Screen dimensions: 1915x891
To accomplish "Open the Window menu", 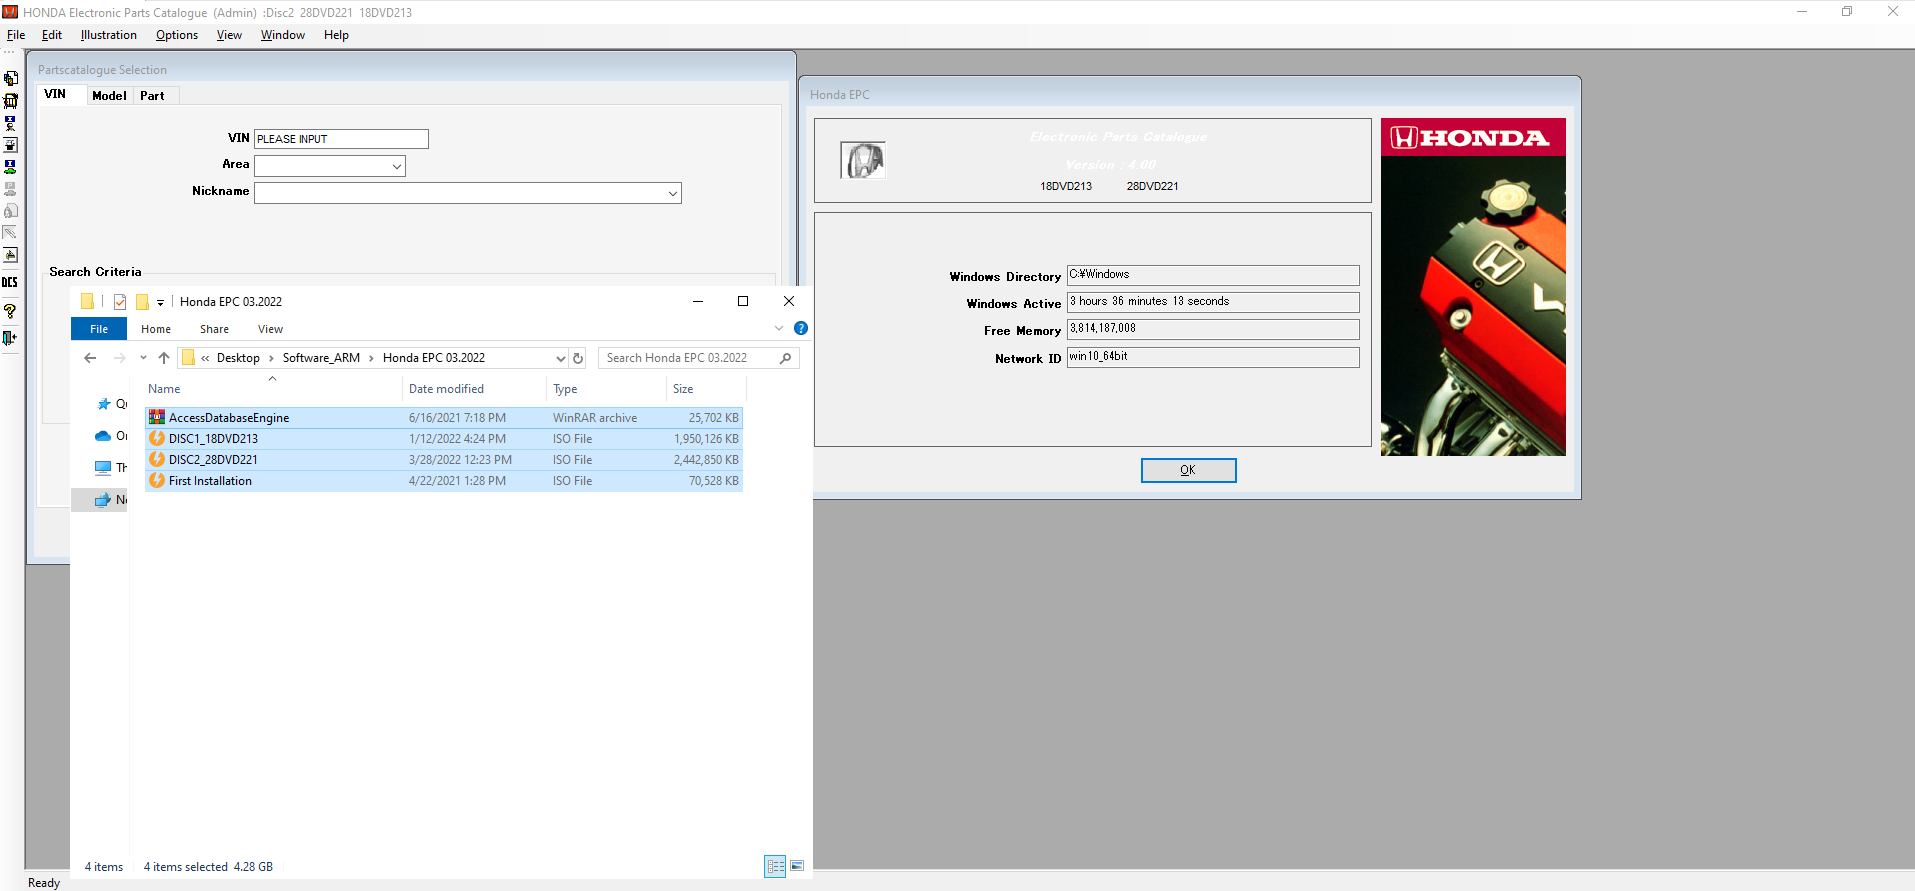I will point(283,35).
